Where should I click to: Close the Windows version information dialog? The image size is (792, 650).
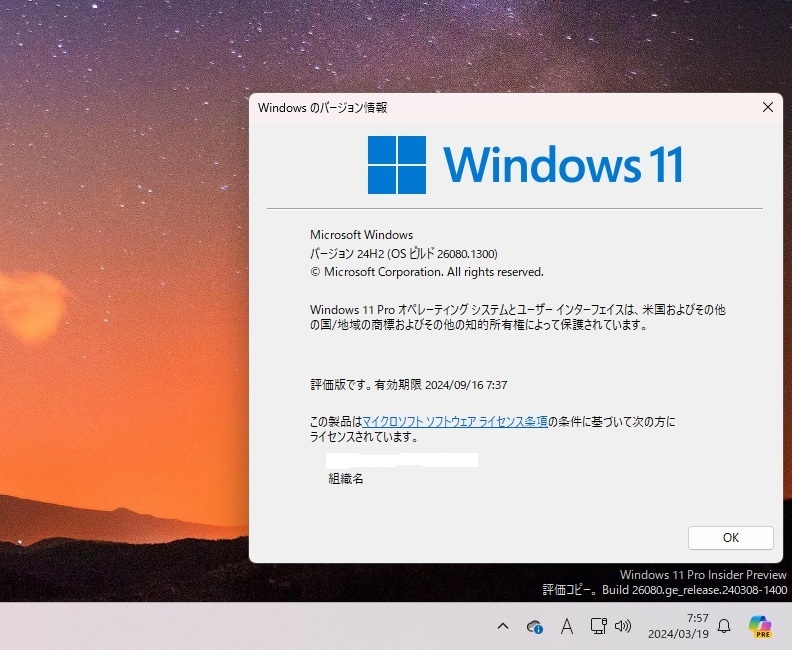(x=768, y=107)
